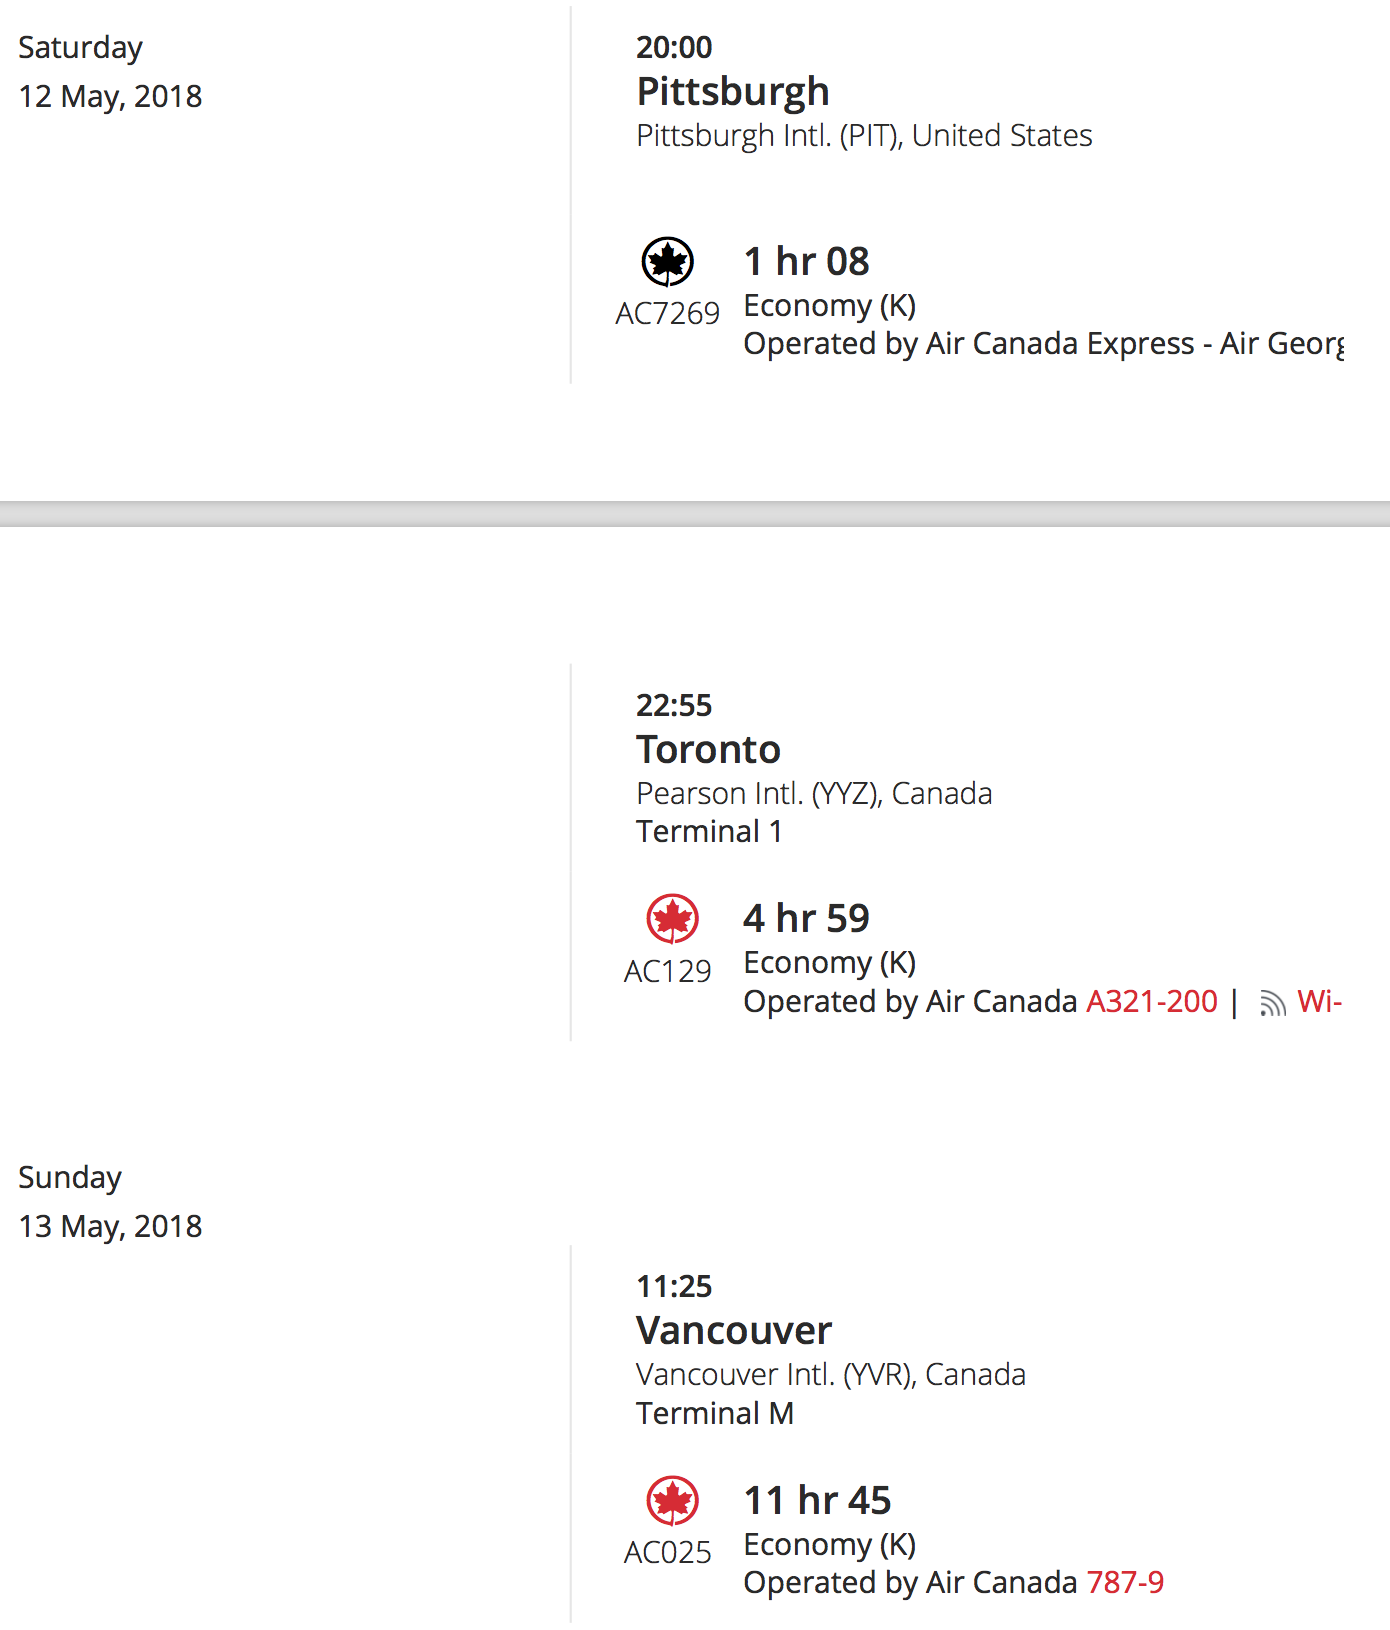This screenshot has height=1630, width=1390.
Task: Click the red Air Canada logo for AC025
Action: (672, 1501)
